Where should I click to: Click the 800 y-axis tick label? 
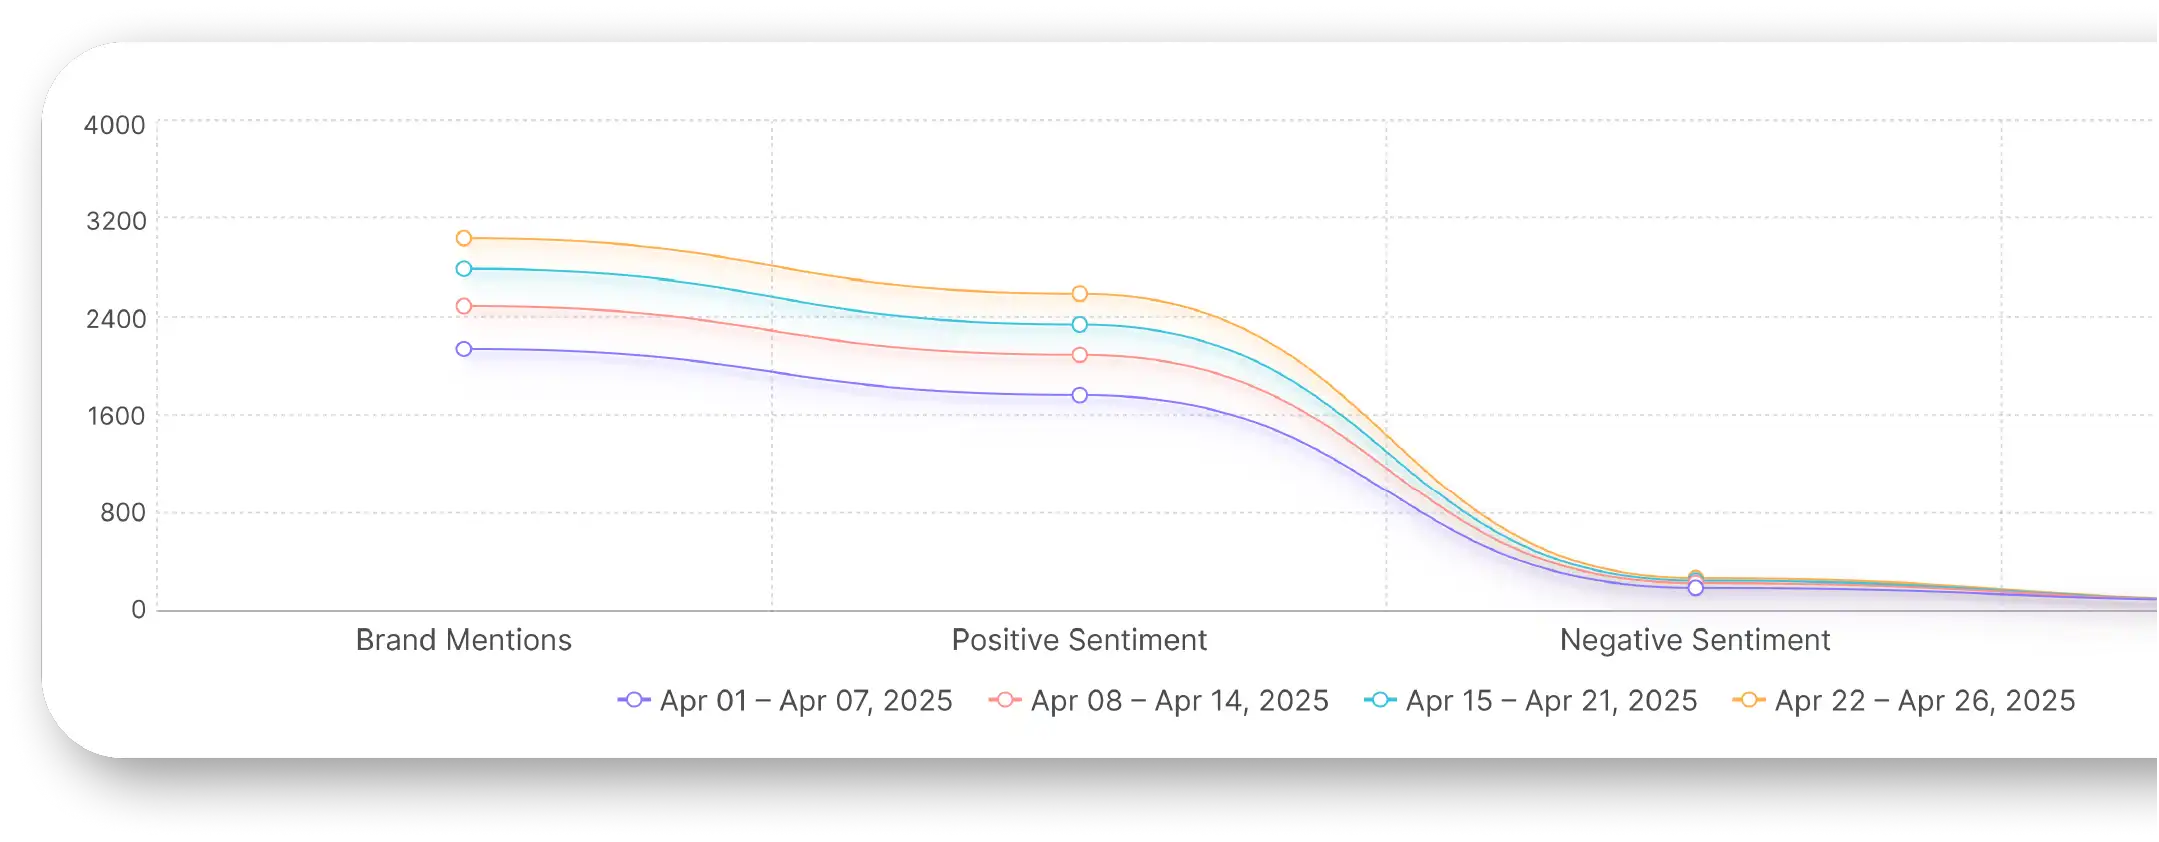coord(123,513)
